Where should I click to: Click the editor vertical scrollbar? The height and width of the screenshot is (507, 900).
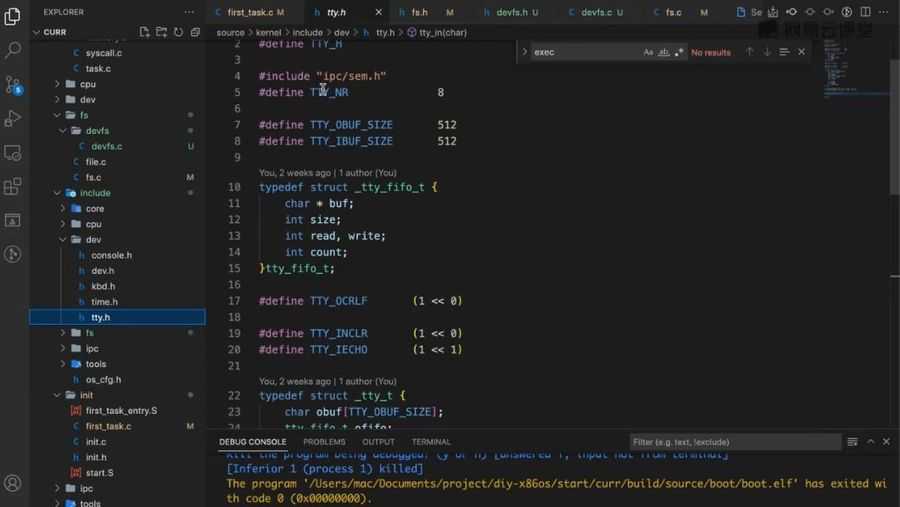[x=895, y=126]
